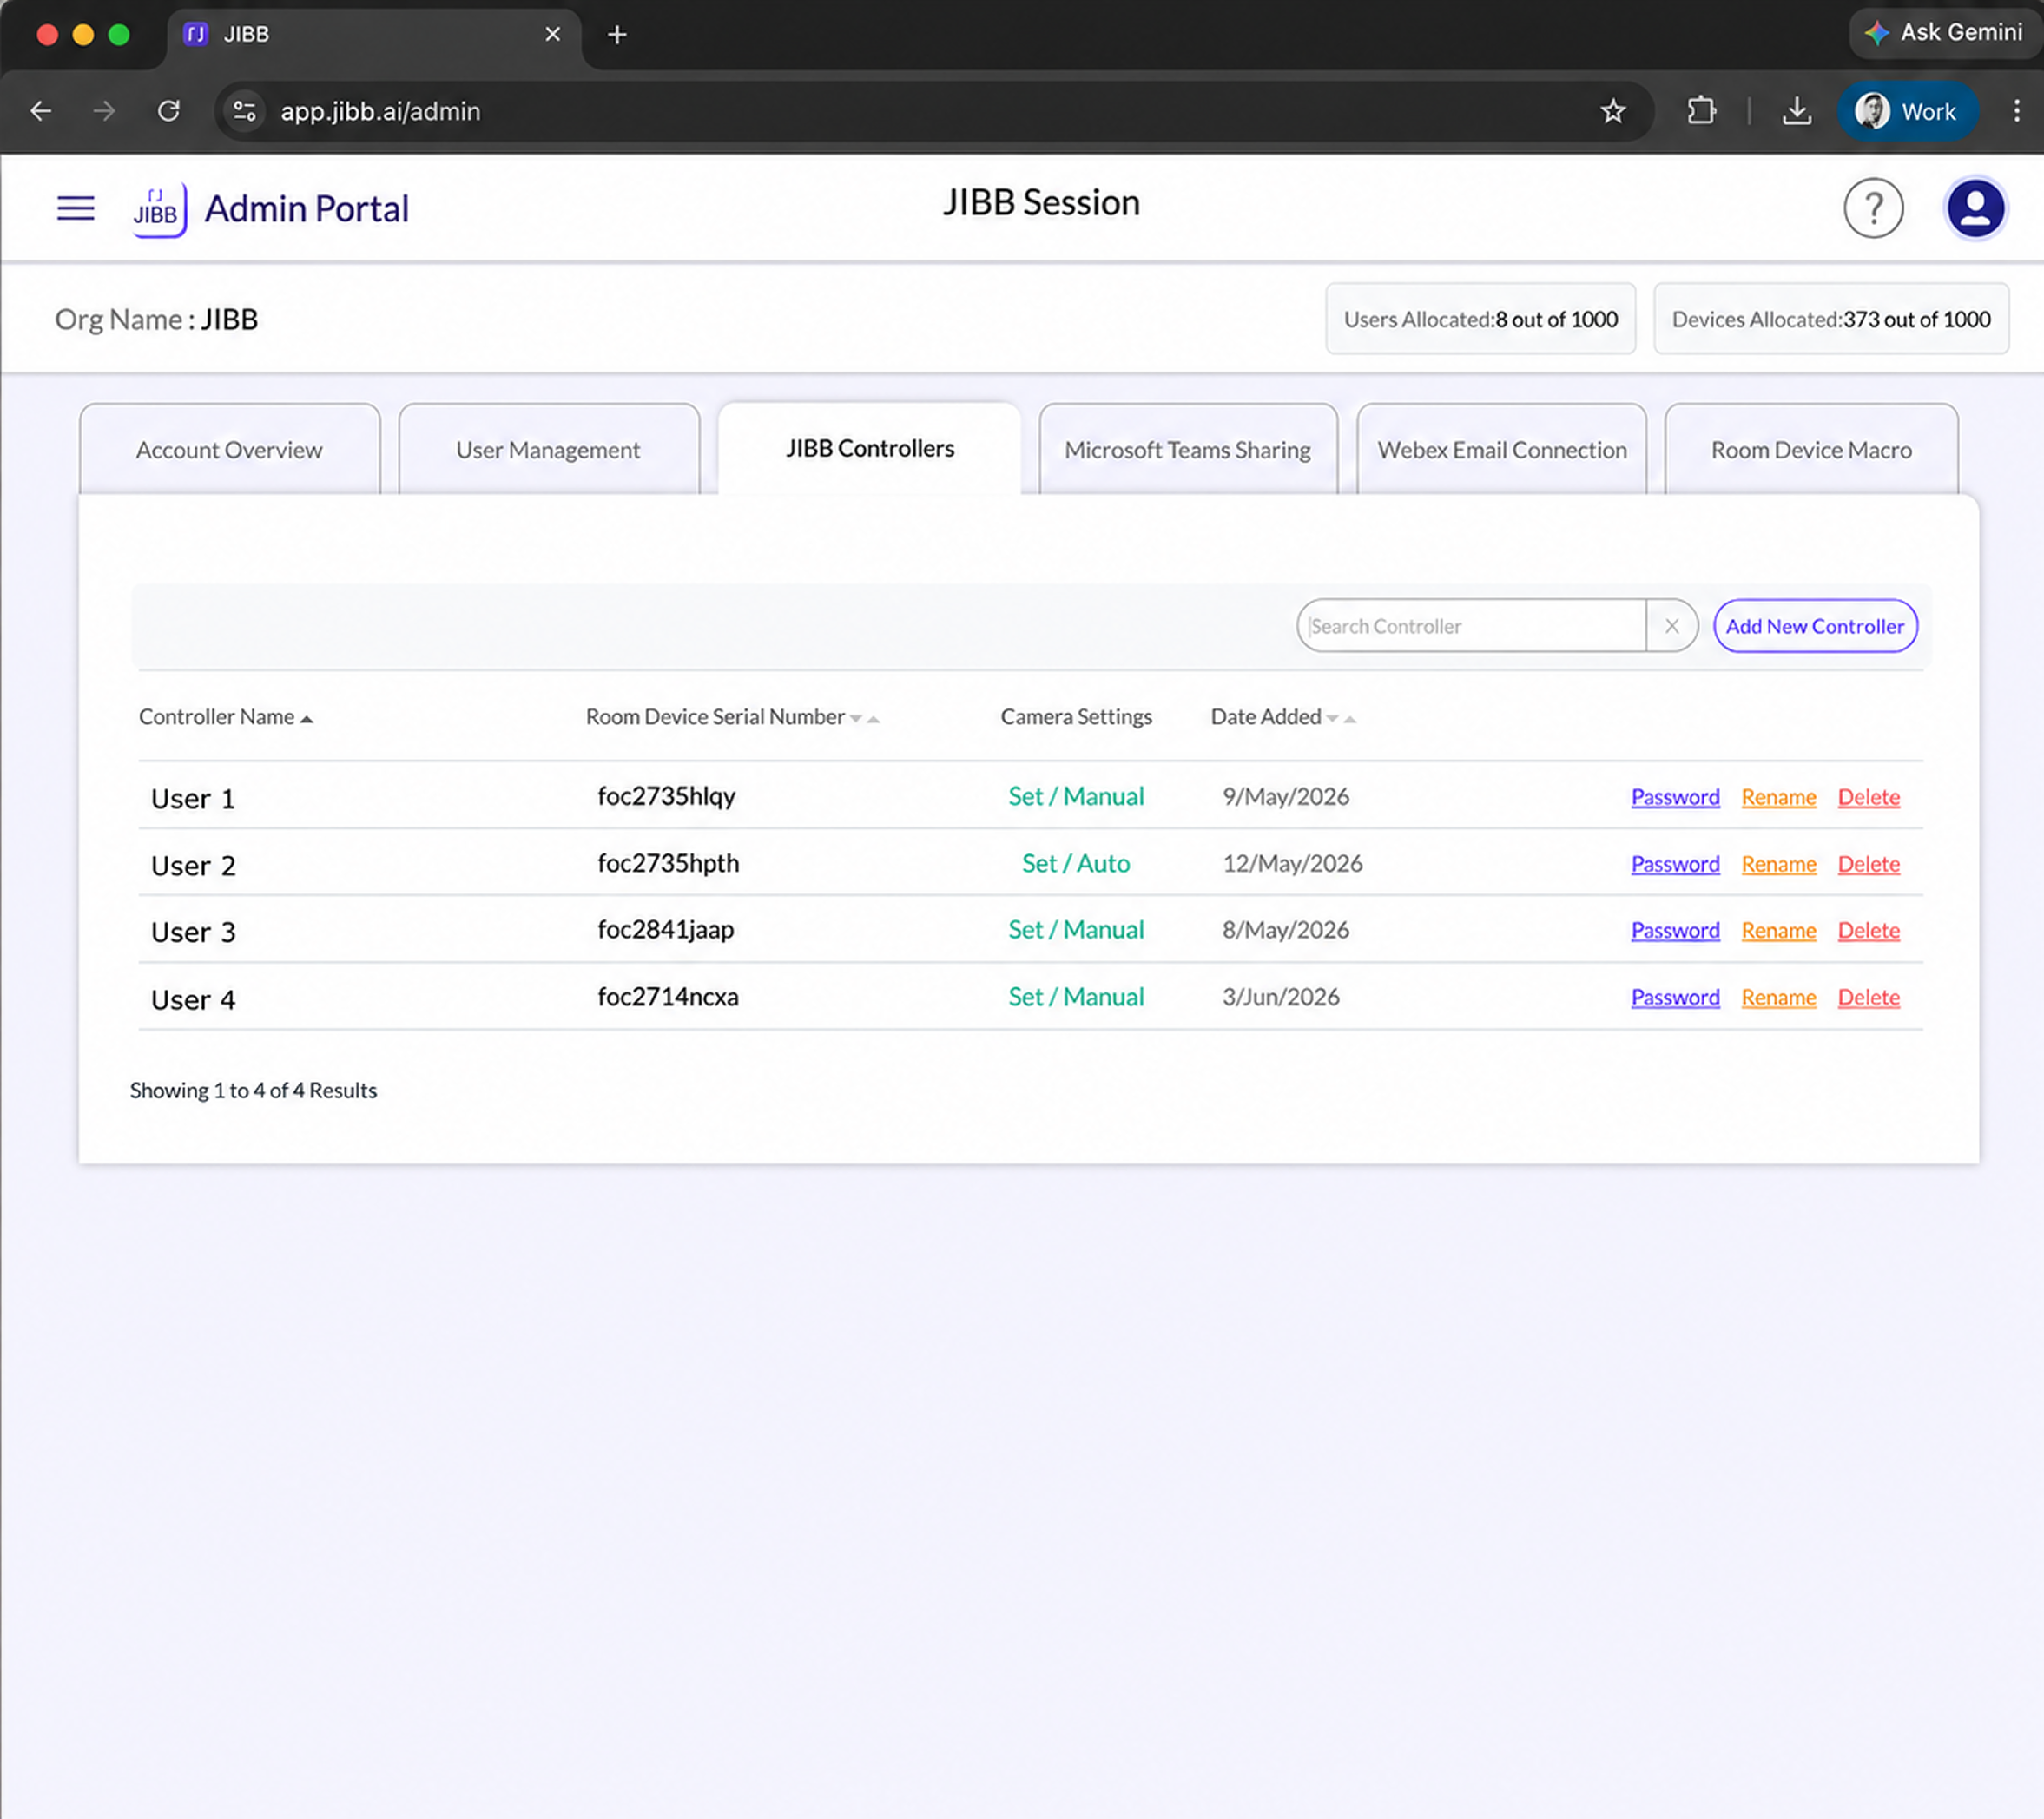The image size is (2044, 1819).
Task: Open Chrome three-dot menu
Action: (2016, 111)
